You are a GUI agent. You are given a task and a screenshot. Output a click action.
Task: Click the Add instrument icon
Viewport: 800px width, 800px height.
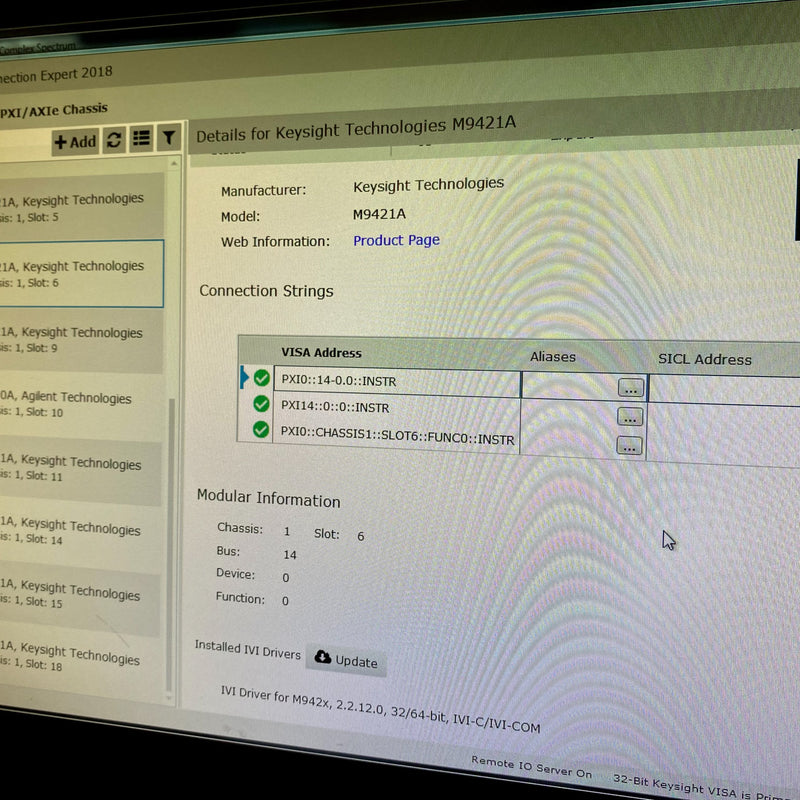point(75,141)
